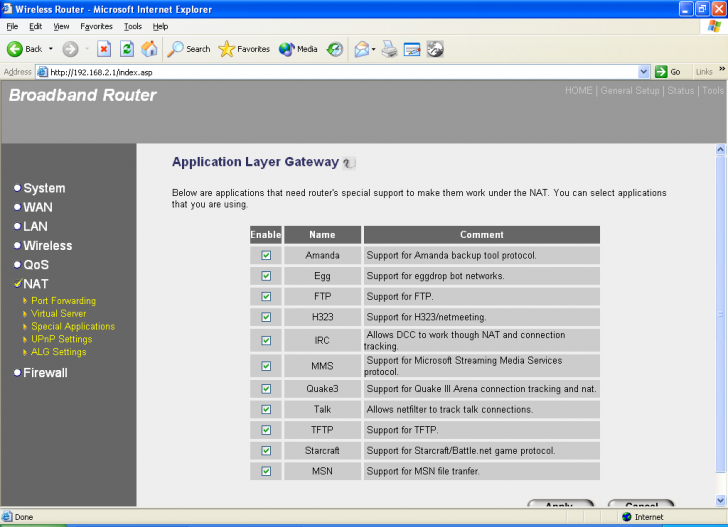
Task: Open Favorites star in toolbar
Action: (227, 49)
